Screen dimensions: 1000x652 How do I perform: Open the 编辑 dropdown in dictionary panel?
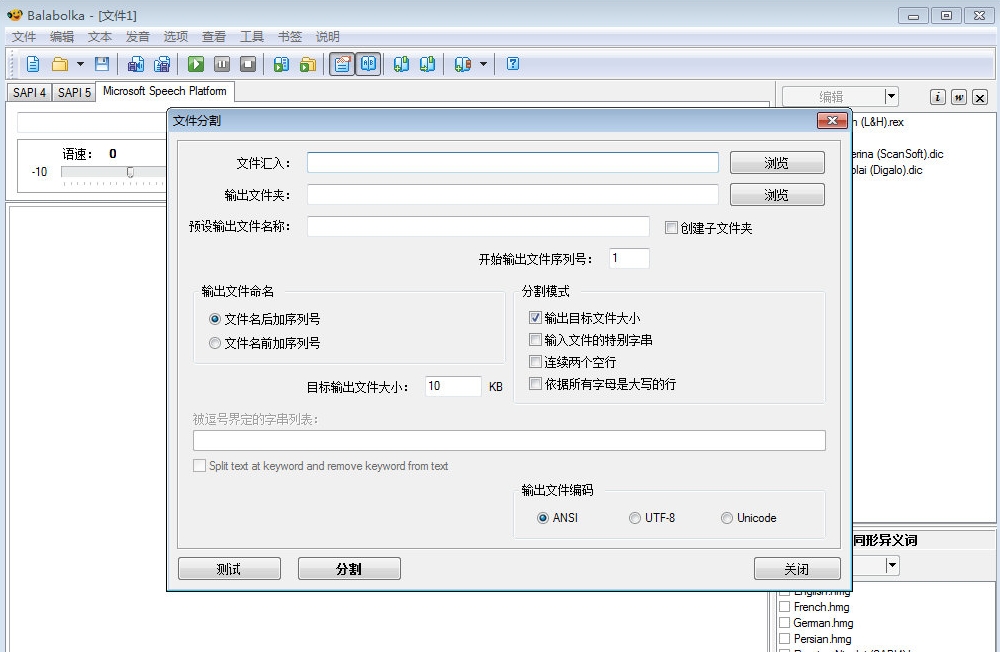(891, 97)
